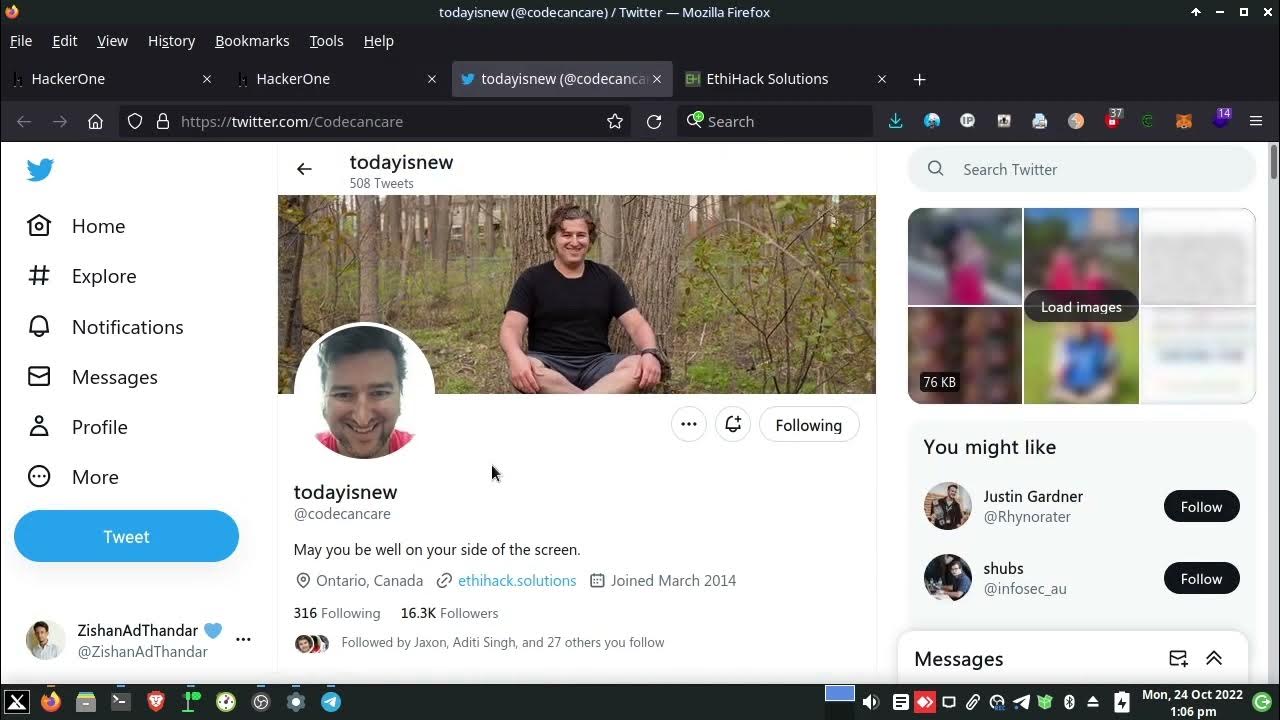The height and width of the screenshot is (720, 1280).
Task: Open the Bluetooth tray icon
Action: 1069,702
